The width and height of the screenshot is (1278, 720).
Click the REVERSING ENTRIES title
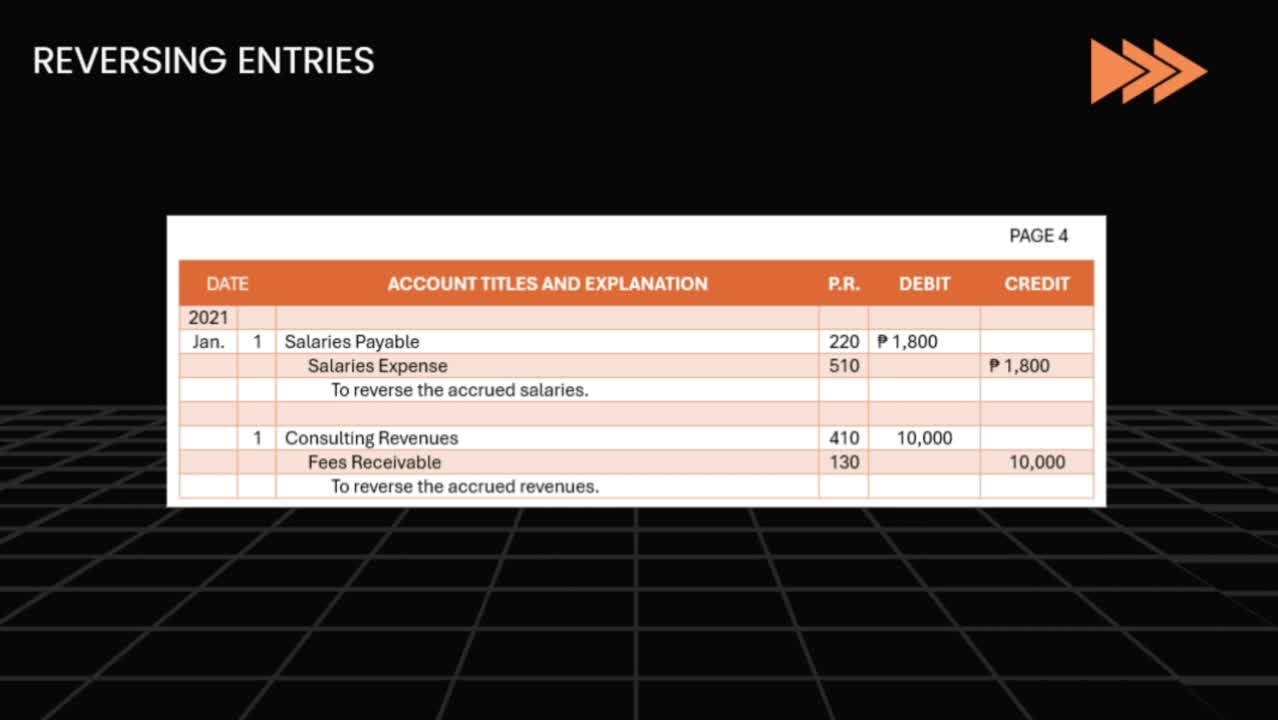[x=203, y=61]
